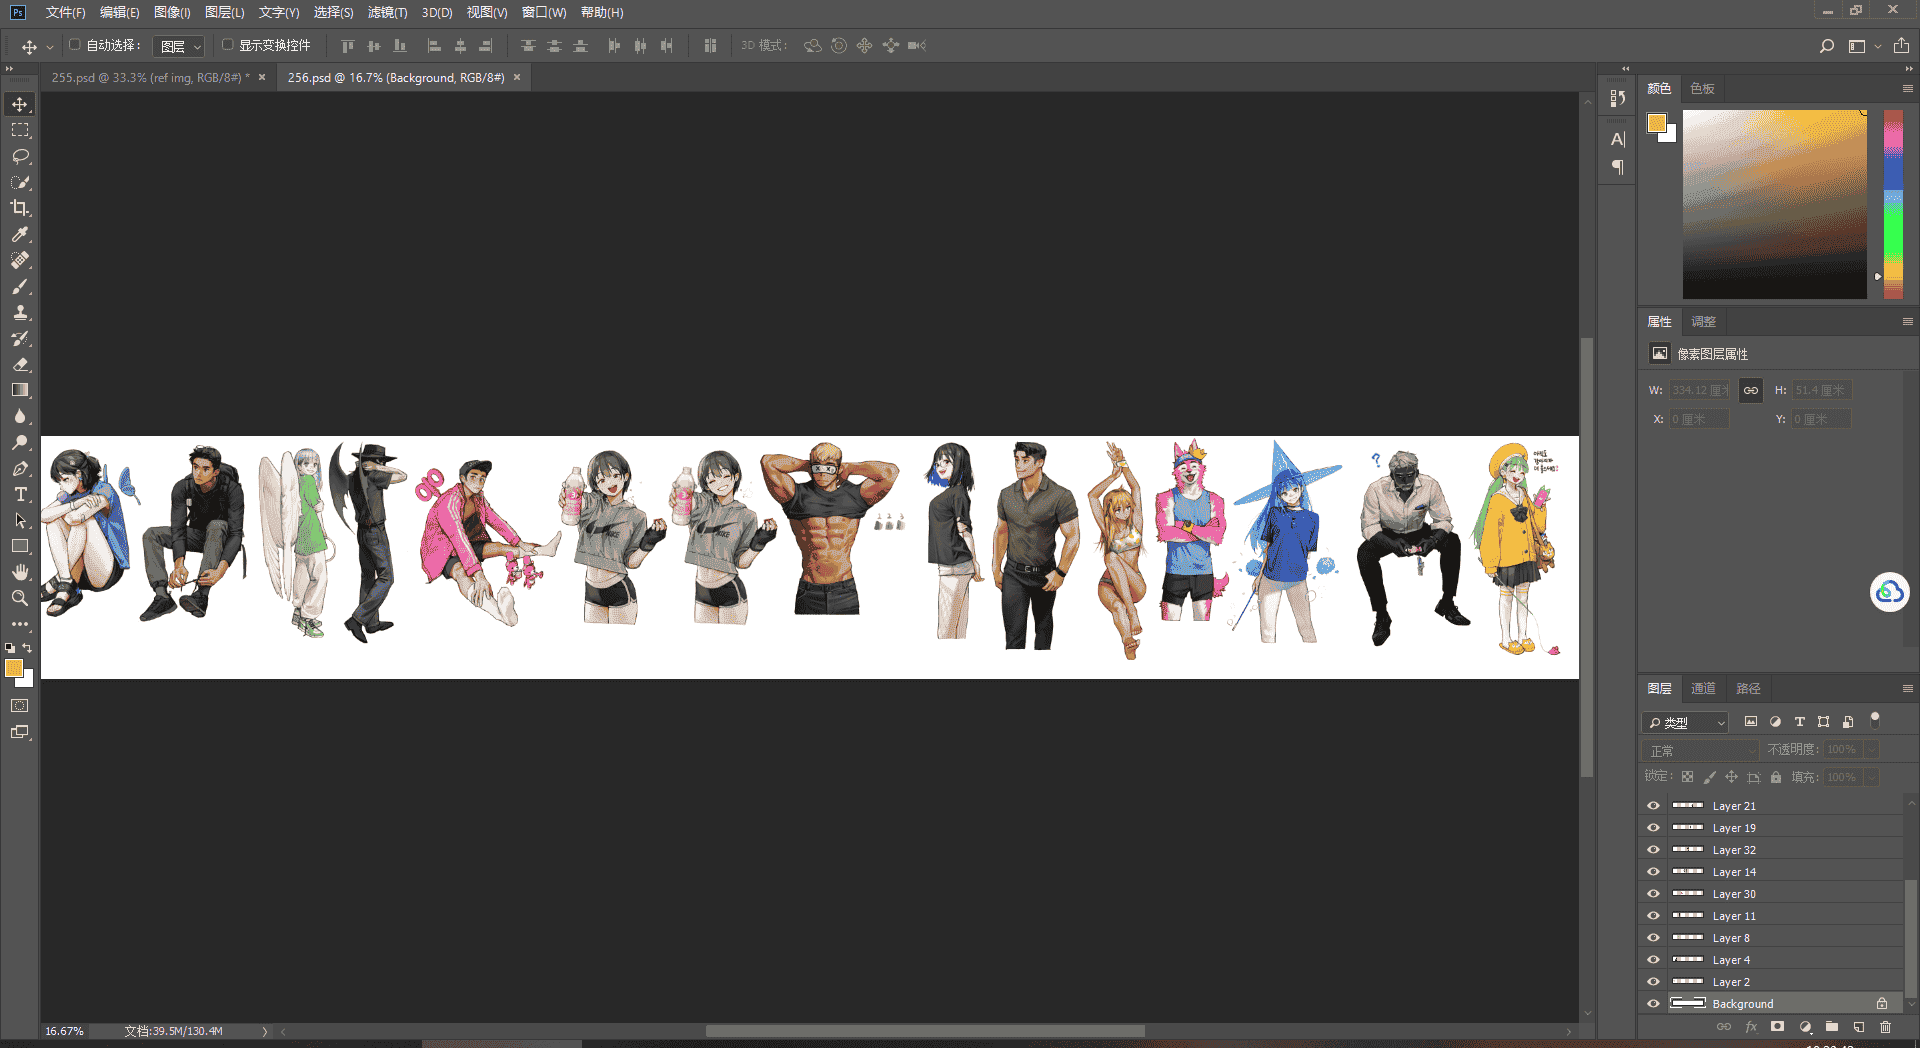Viewport: 1920px width, 1048px height.
Task: Open the 滤镜(T) menu
Action: (387, 12)
